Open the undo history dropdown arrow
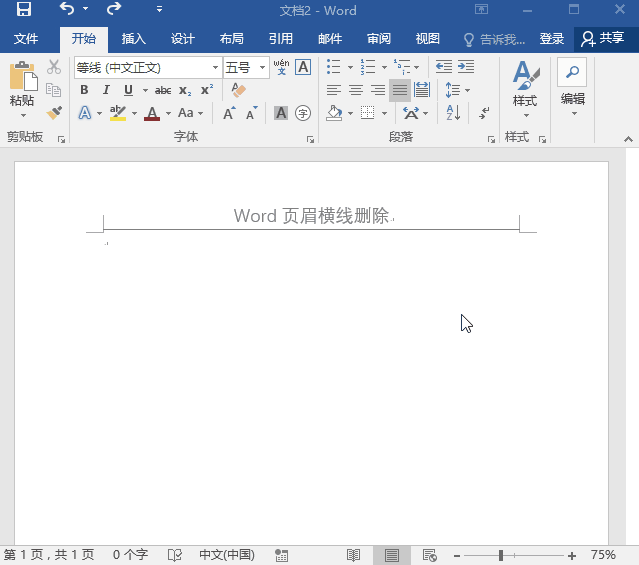The height and width of the screenshot is (565, 639). coord(86,9)
